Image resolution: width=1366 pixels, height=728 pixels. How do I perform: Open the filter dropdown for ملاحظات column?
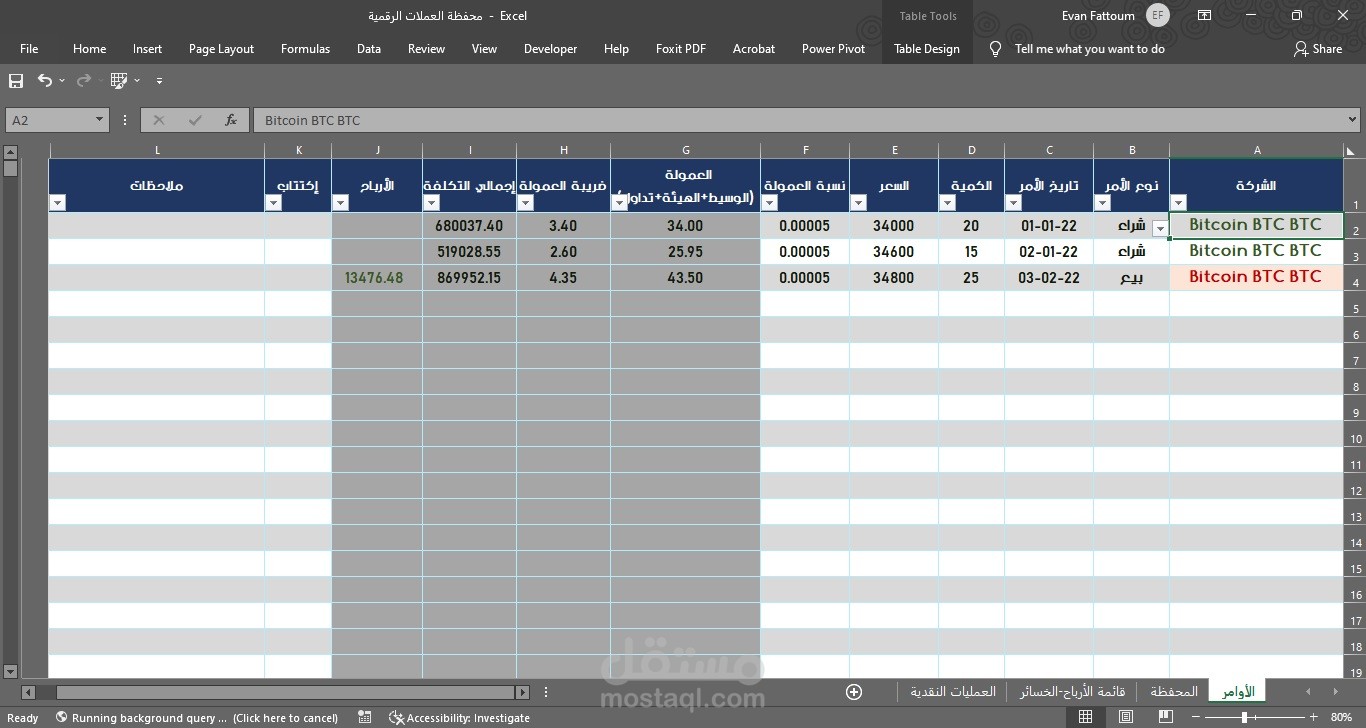coord(57,203)
